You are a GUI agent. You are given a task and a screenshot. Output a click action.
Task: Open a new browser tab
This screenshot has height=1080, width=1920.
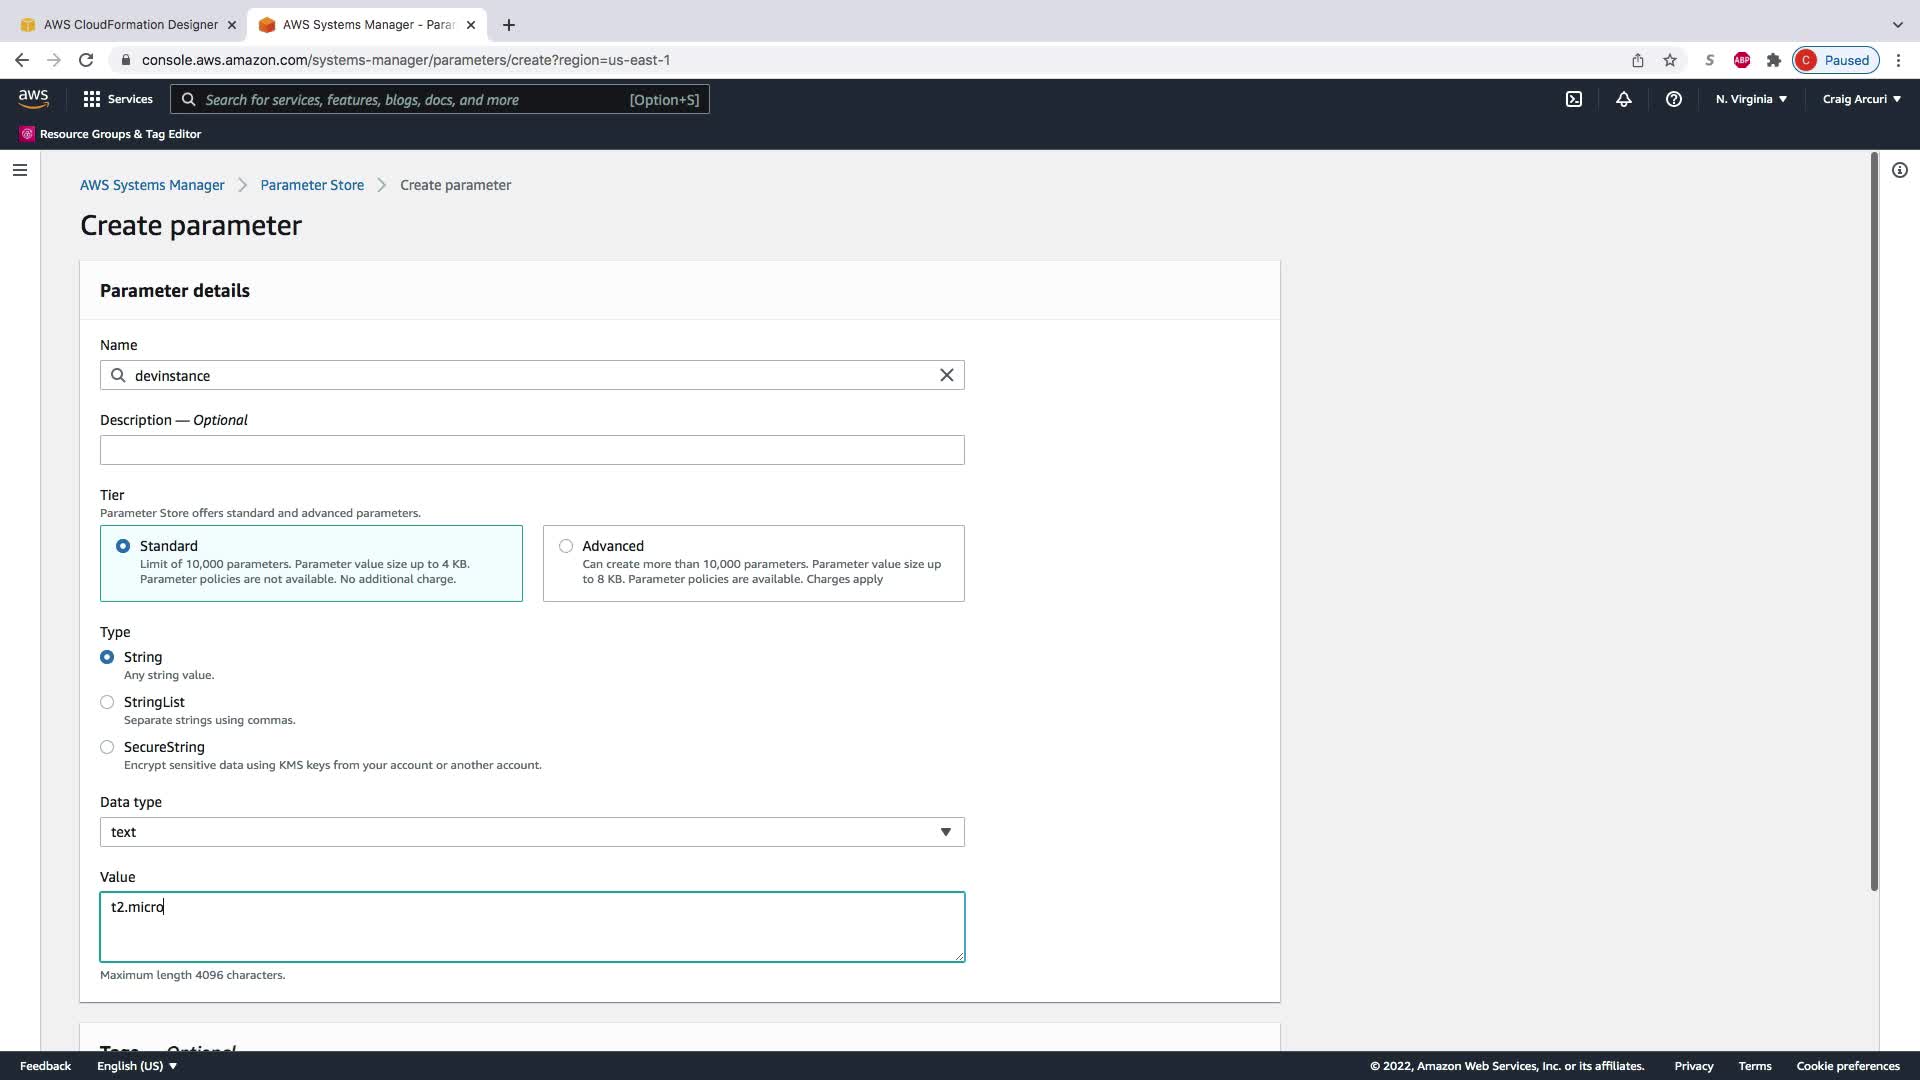(508, 25)
